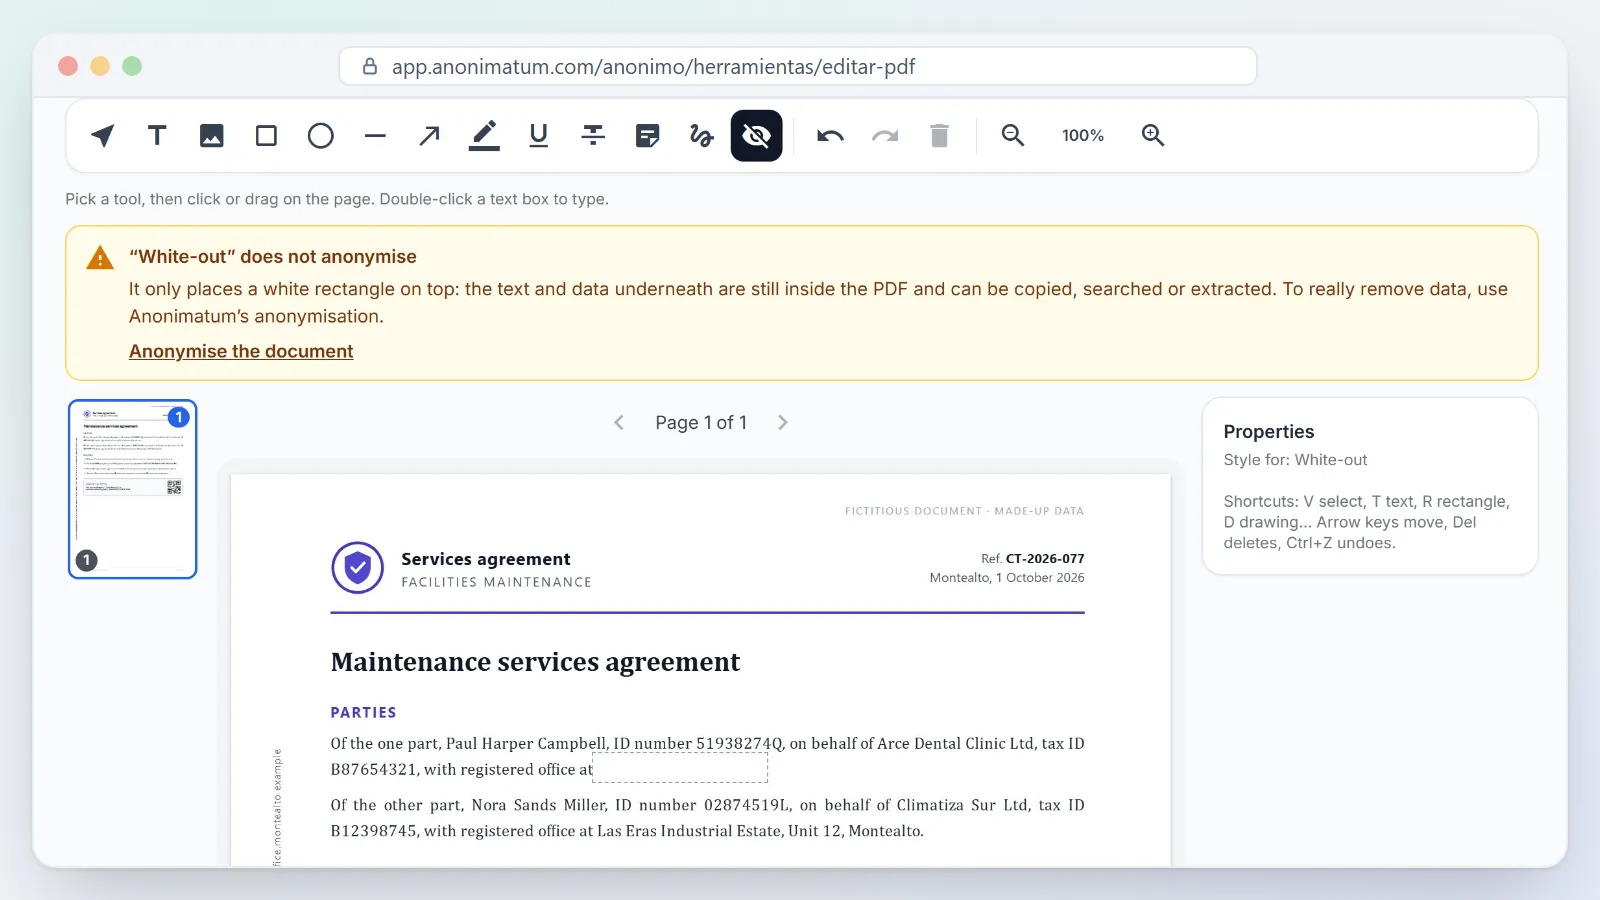Screen dimensions: 1600x900
Task: Zoom out of the page
Action: (1013, 136)
